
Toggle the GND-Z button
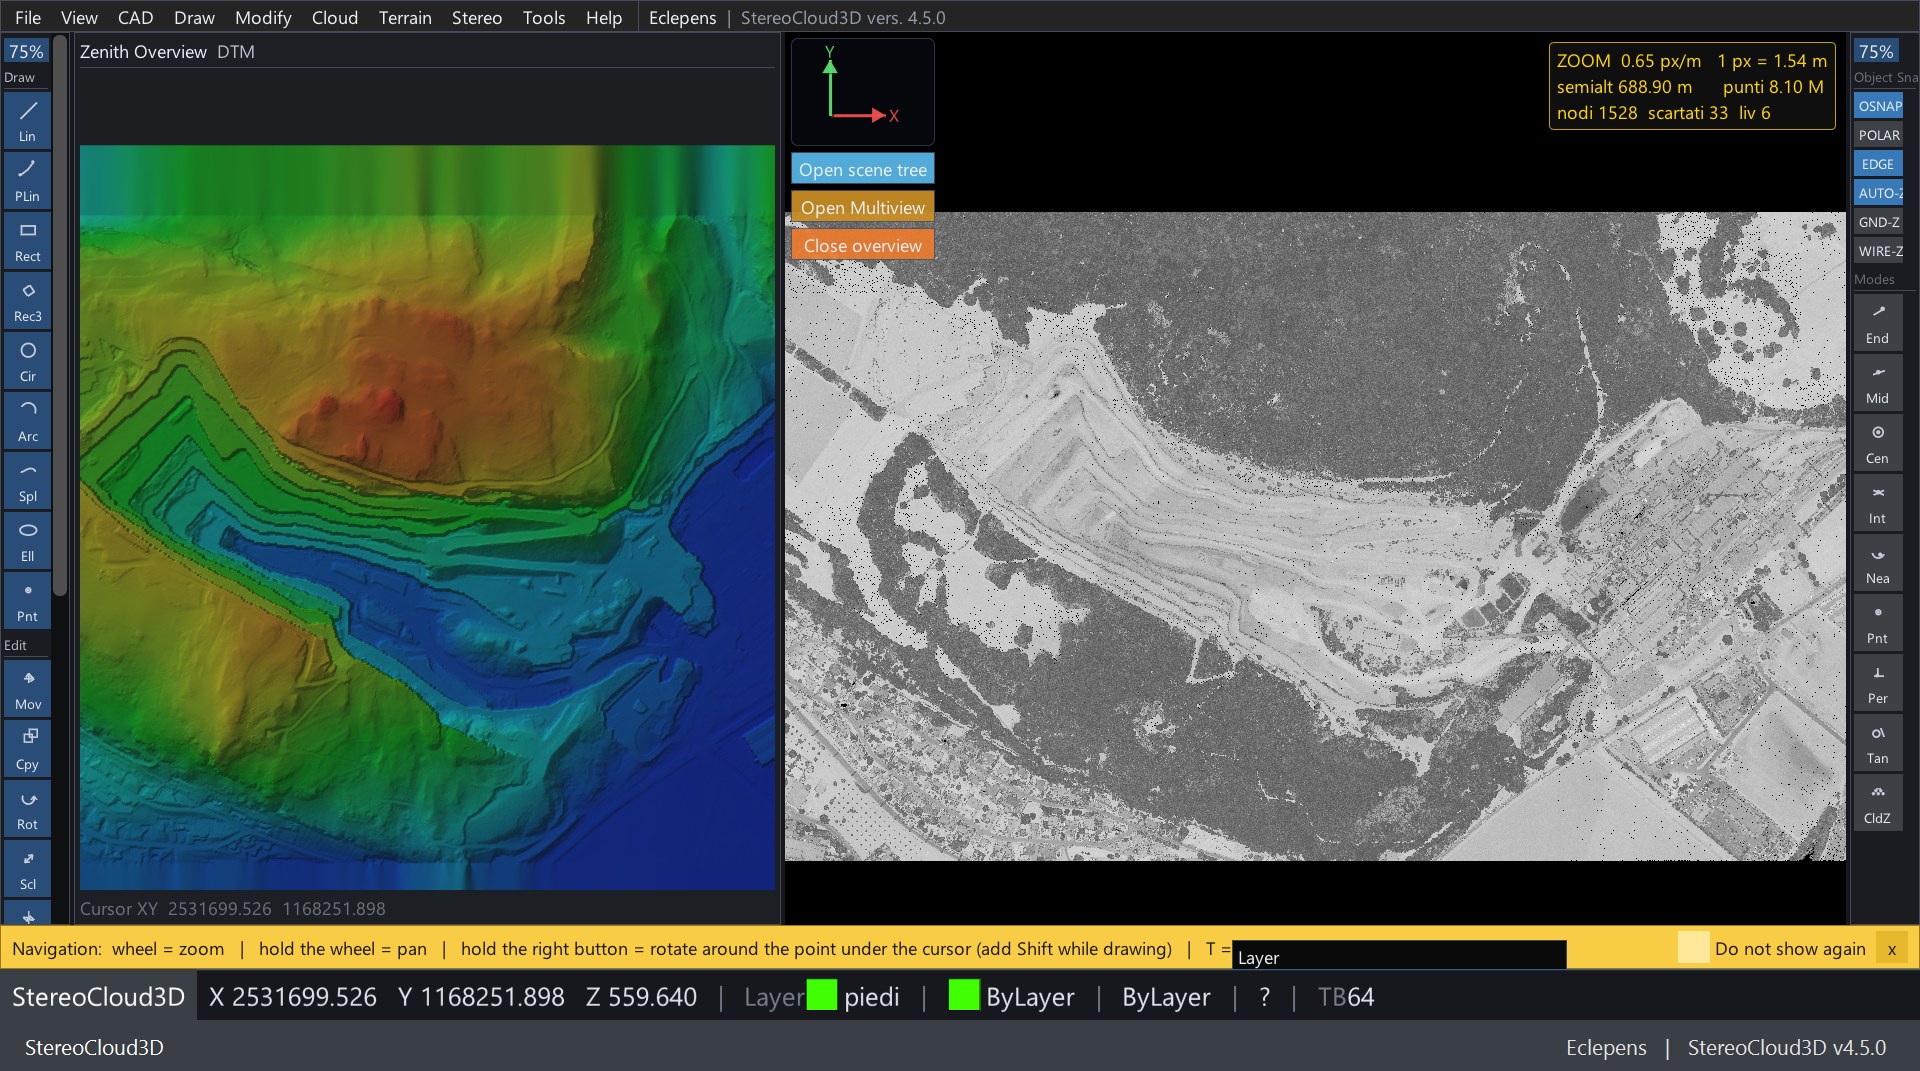[1878, 222]
